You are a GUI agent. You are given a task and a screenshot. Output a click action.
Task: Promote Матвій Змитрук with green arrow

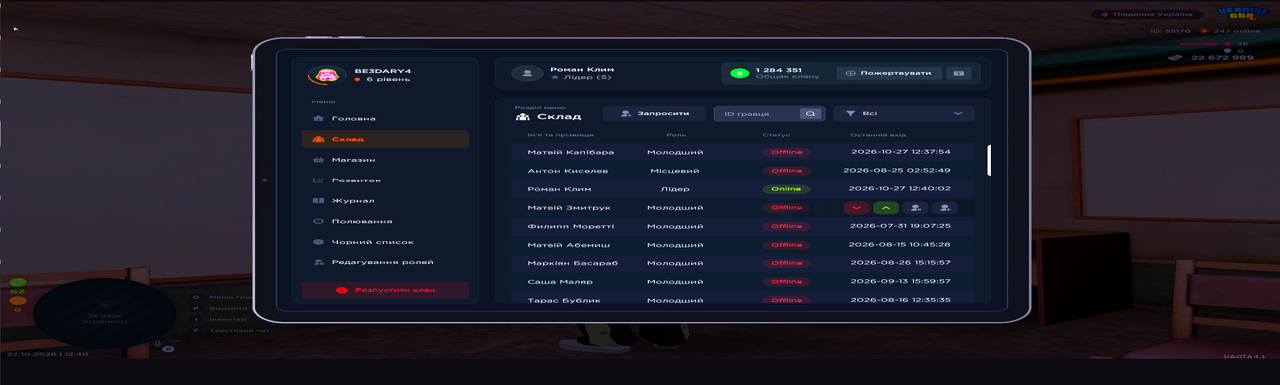[x=885, y=208]
